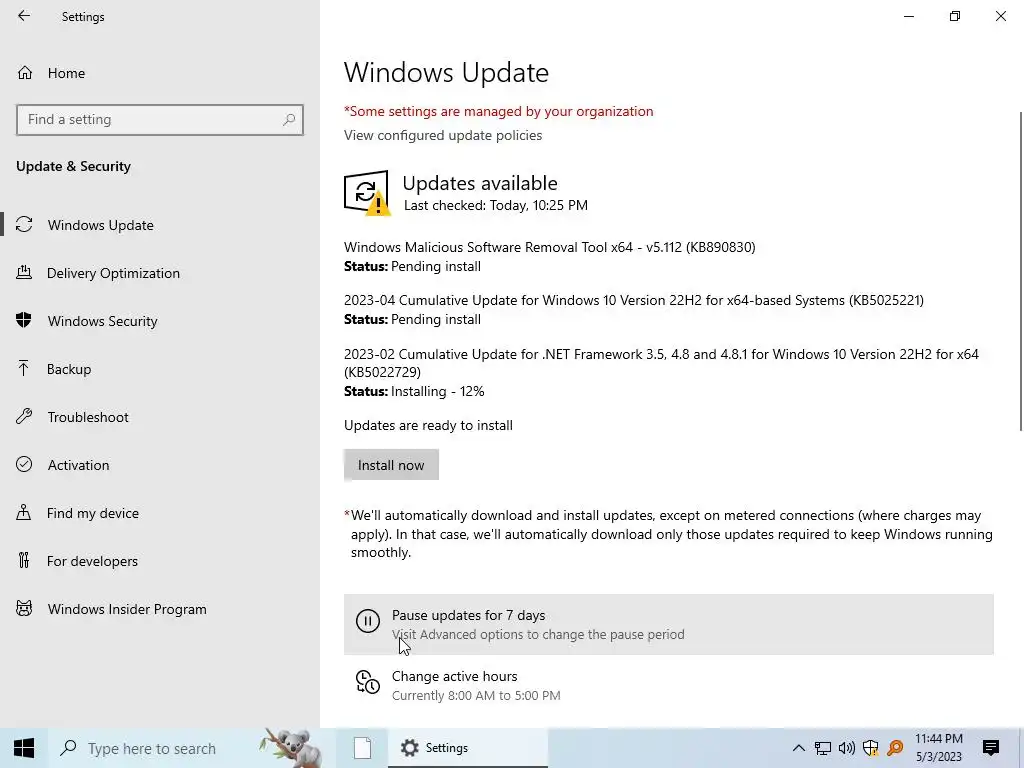1024x768 pixels.
Task: Click the Troubleshoot wrench icon
Action: (x=24, y=416)
